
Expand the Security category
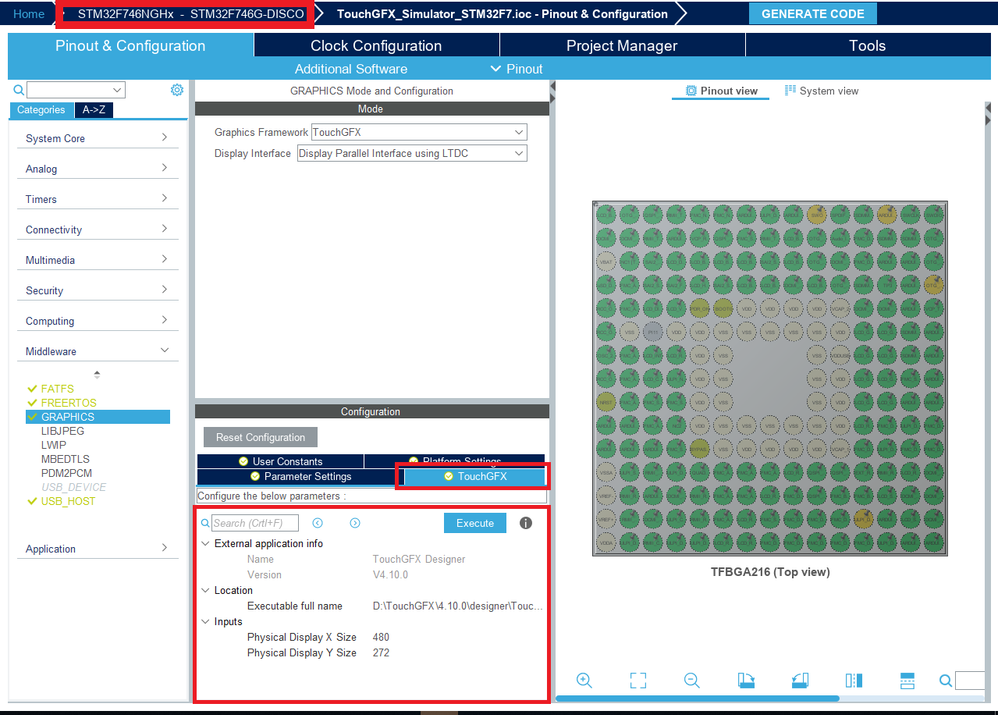tap(97, 290)
